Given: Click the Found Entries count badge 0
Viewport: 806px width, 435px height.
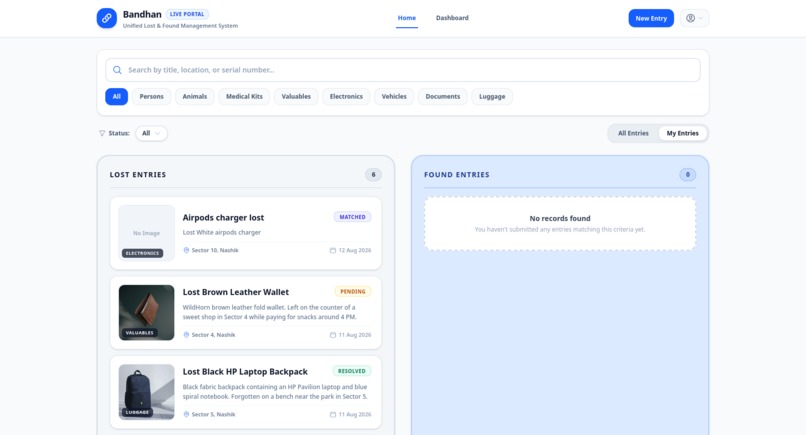Looking at the screenshot, I should click(688, 175).
